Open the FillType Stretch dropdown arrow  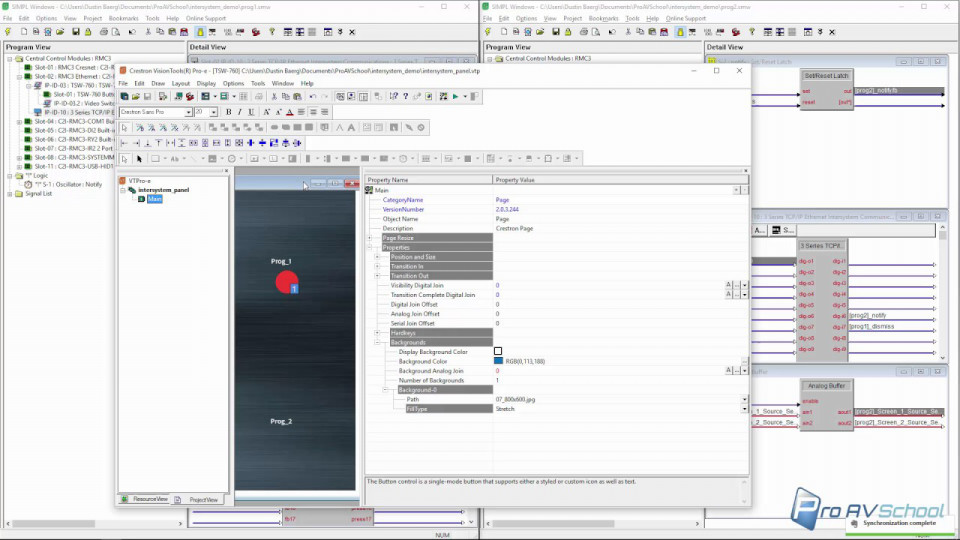click(744, 409)
